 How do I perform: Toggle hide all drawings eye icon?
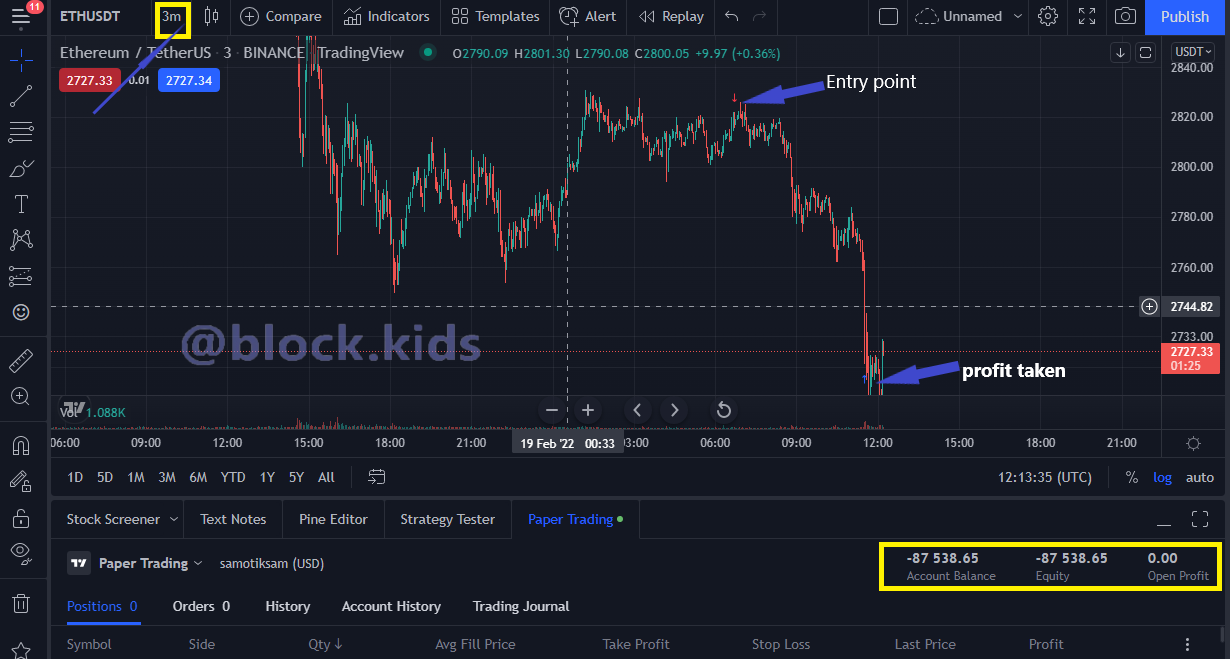21,551
